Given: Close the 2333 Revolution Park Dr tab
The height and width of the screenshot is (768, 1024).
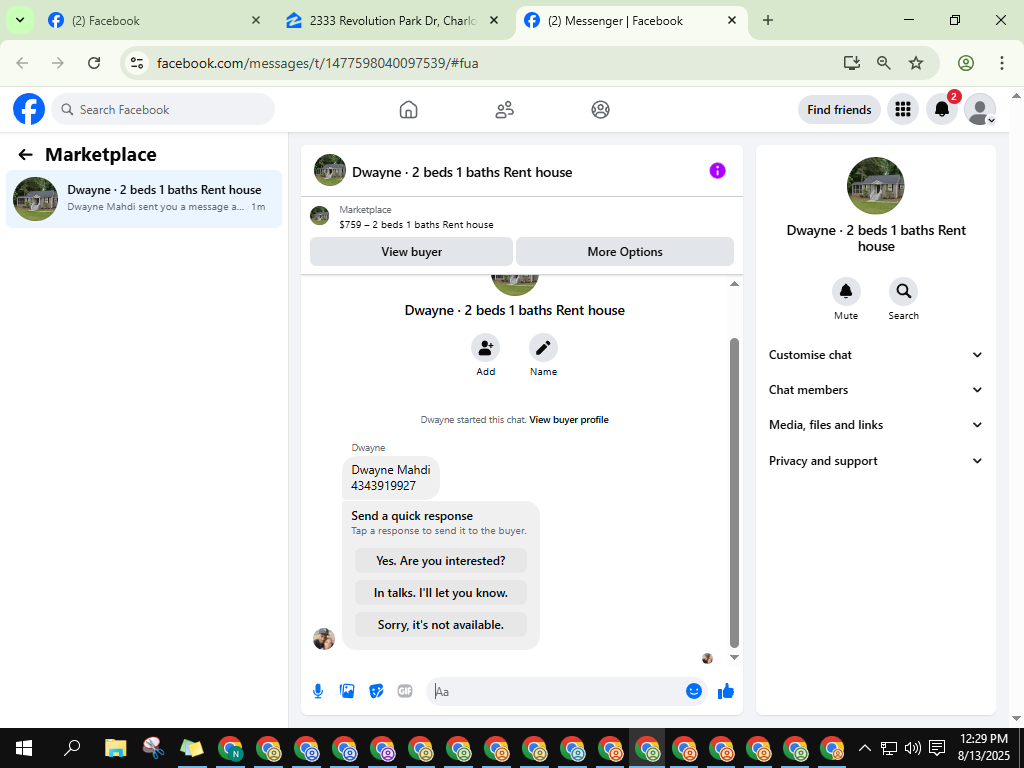Looking at the screenshot, I should (494, 20).
